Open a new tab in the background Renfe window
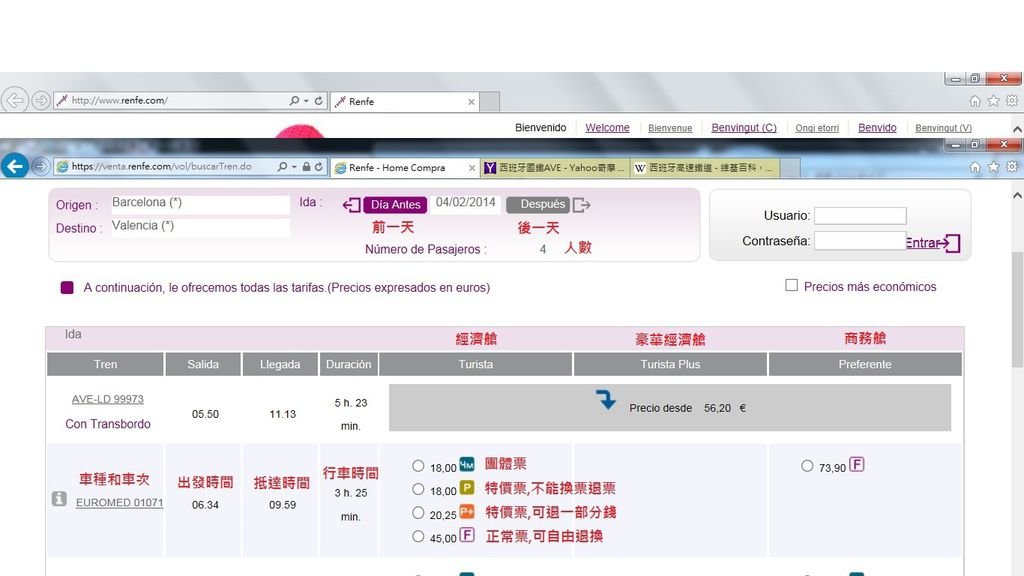This screenshot has width=1024, height=576. coord(490,103)
